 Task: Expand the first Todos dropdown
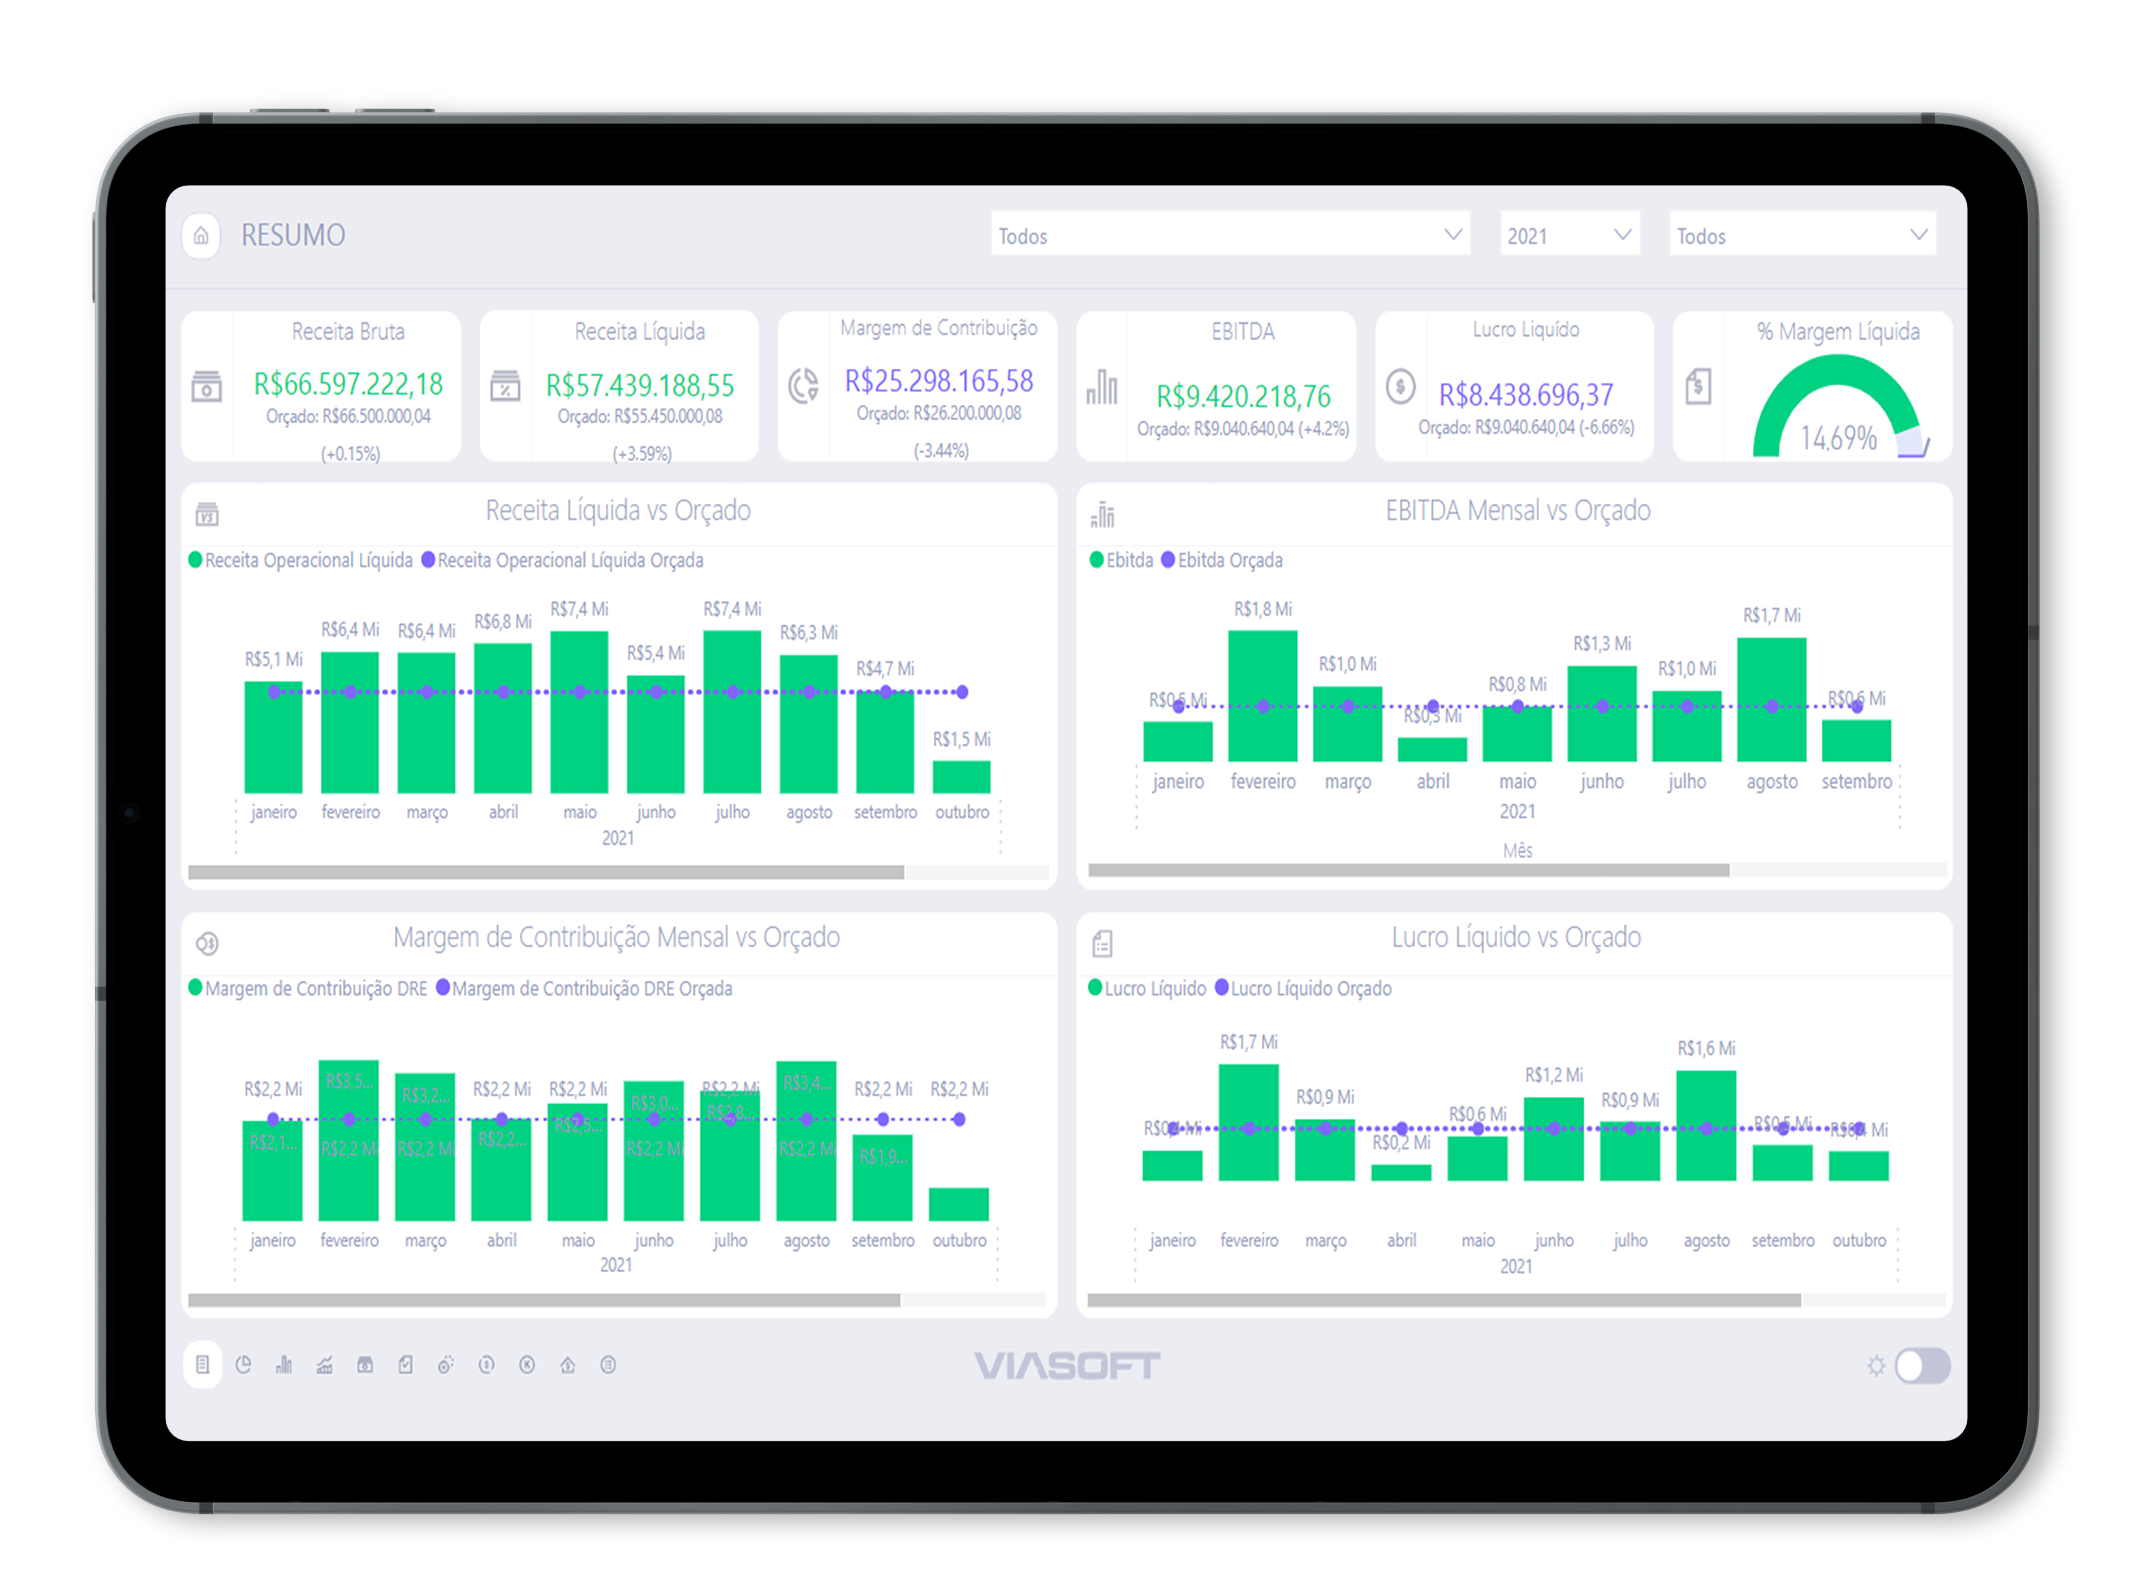coord(1229,236)
